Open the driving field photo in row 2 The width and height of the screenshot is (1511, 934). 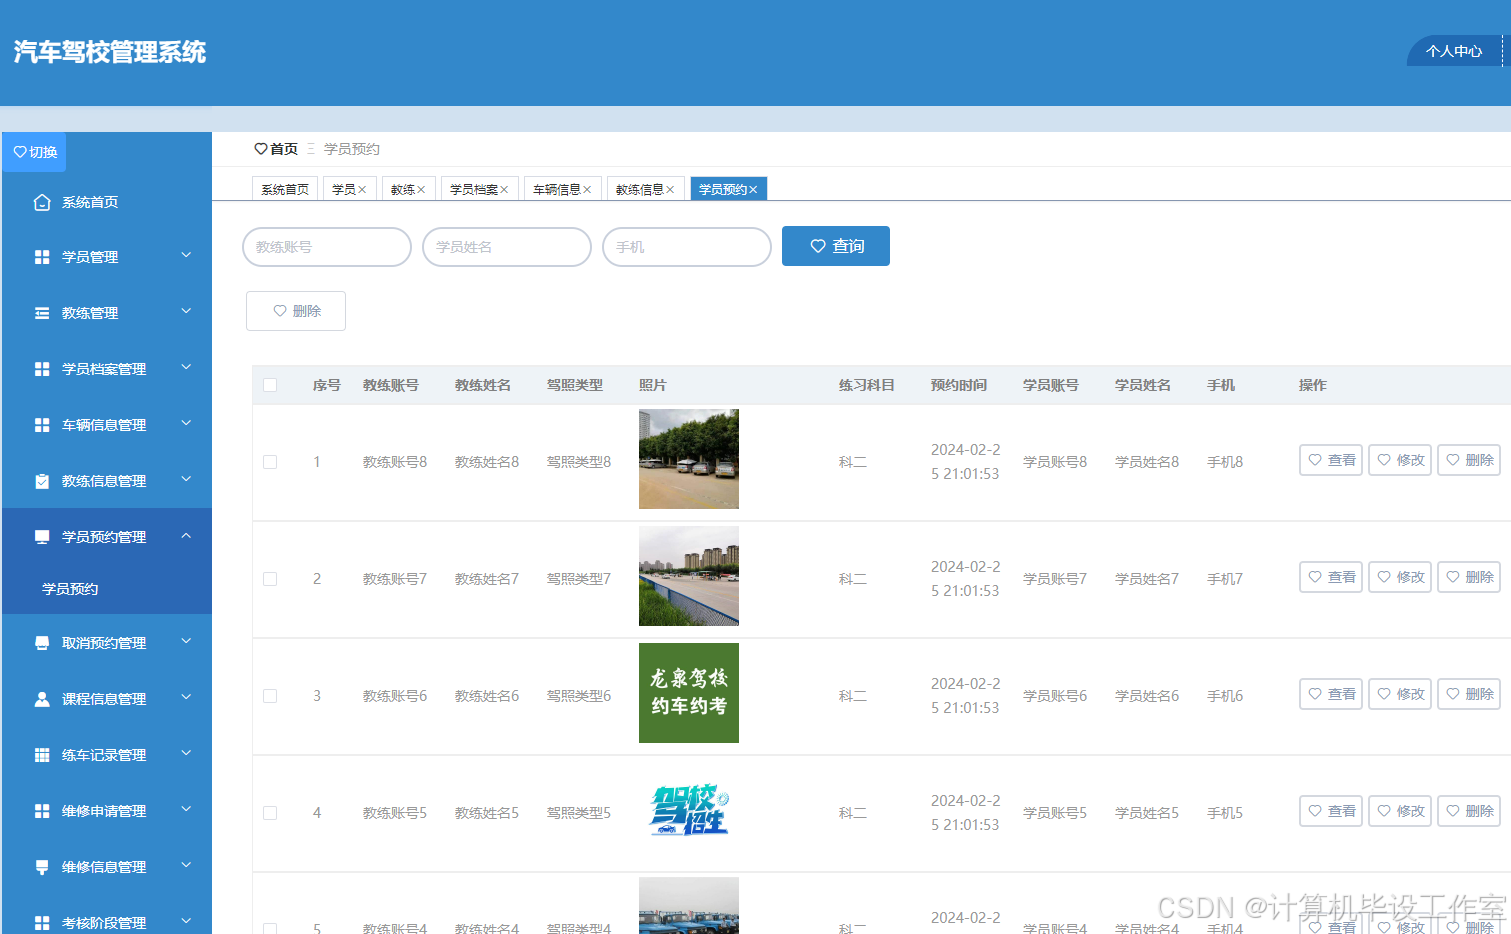(x=689, y=576)
